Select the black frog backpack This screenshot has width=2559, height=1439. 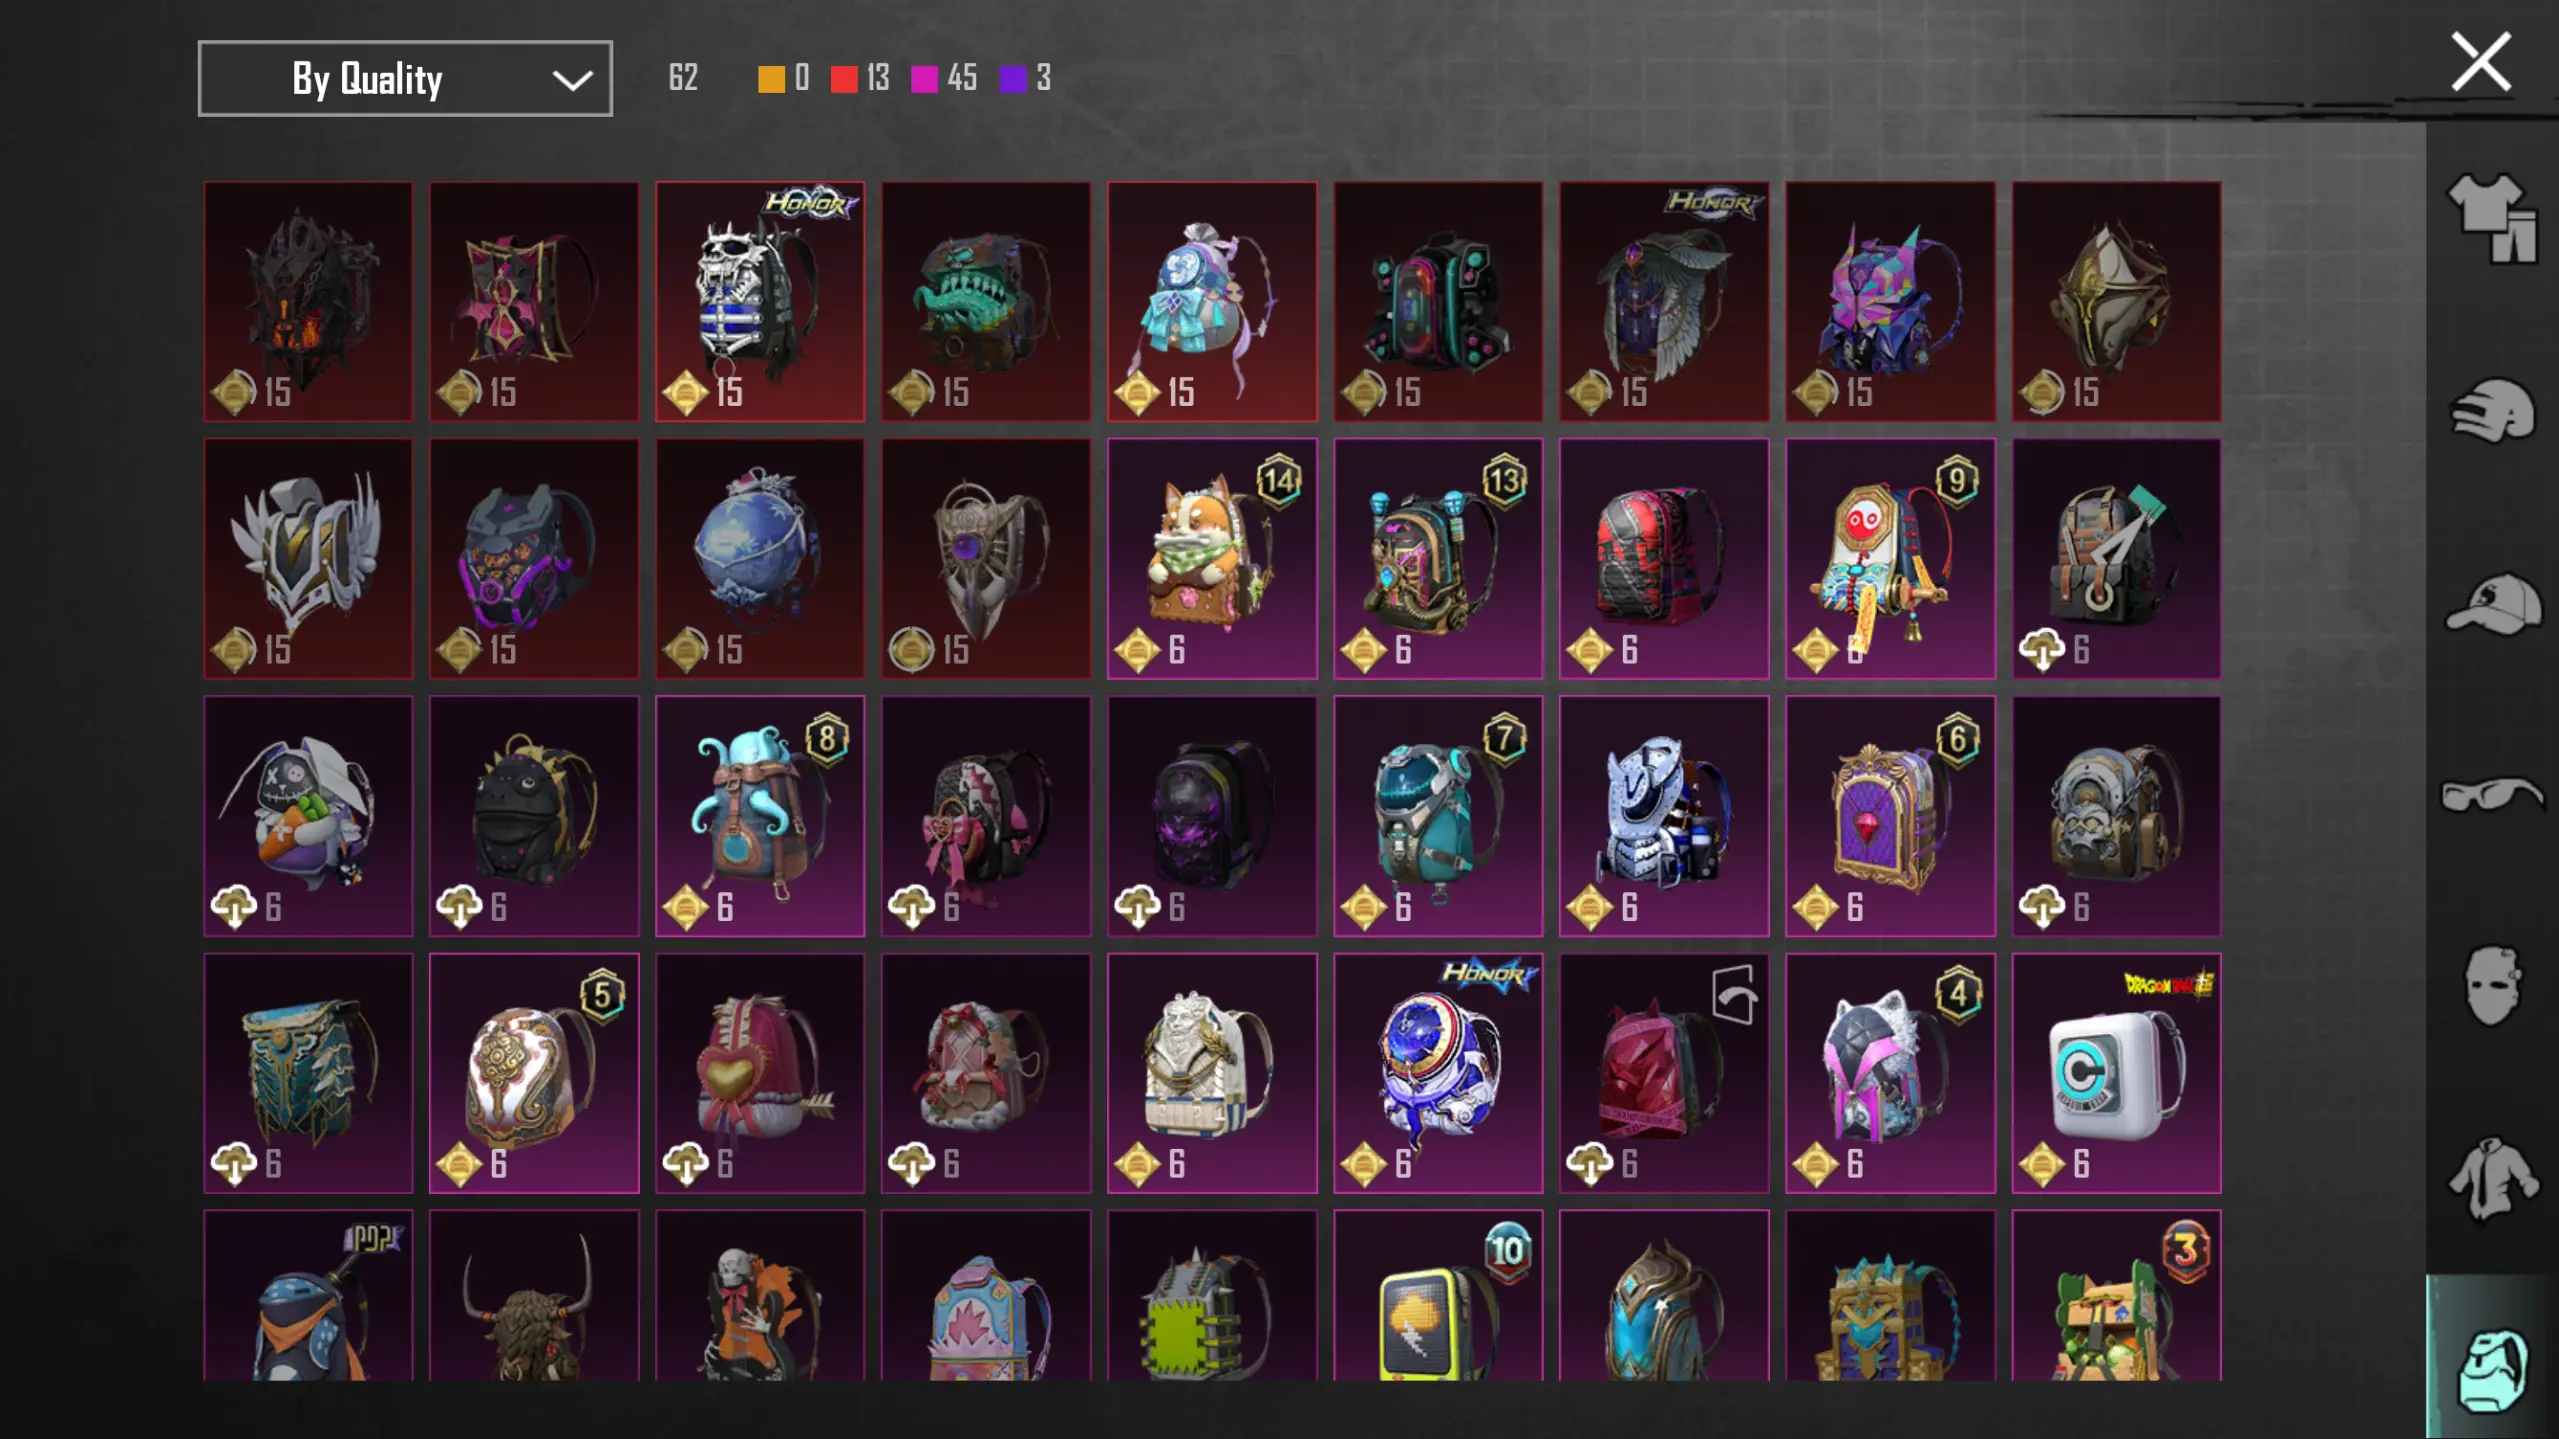pos(534,816)
